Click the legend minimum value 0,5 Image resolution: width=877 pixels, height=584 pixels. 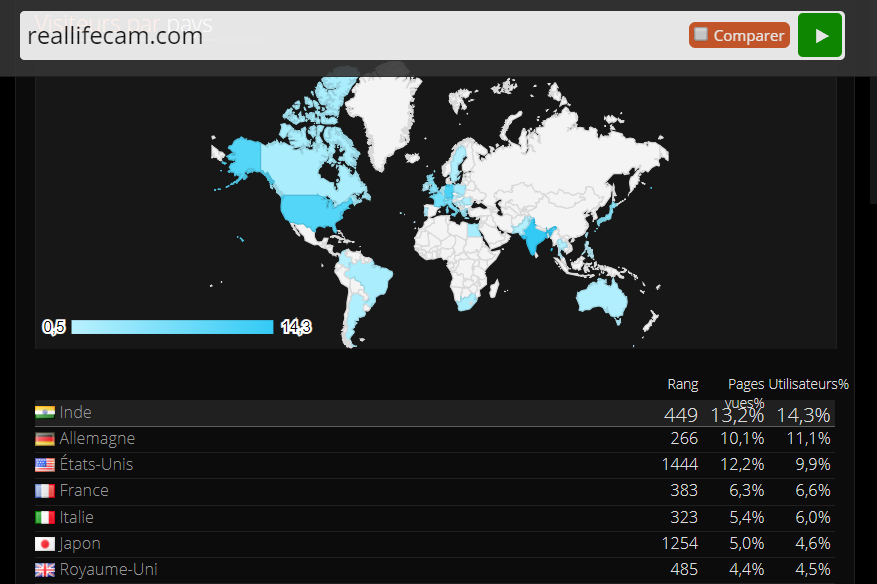pyautogui.click(x=54, y=327)
